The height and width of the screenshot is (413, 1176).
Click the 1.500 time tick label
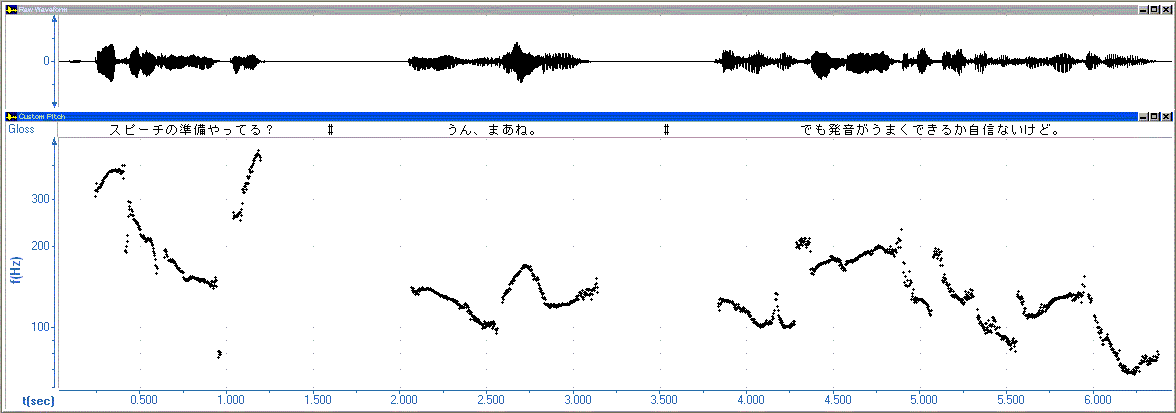coord(316,400)
